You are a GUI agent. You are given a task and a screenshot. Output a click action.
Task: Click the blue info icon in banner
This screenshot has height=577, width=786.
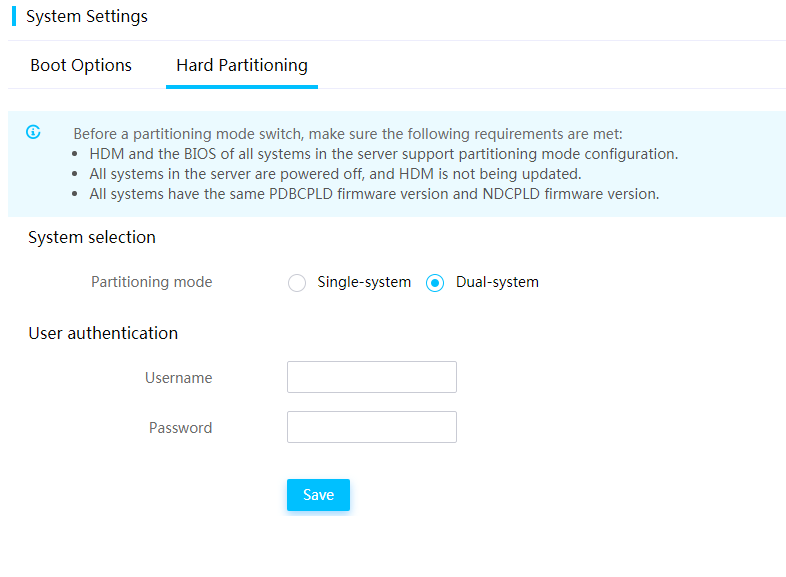tap(33, 132)
